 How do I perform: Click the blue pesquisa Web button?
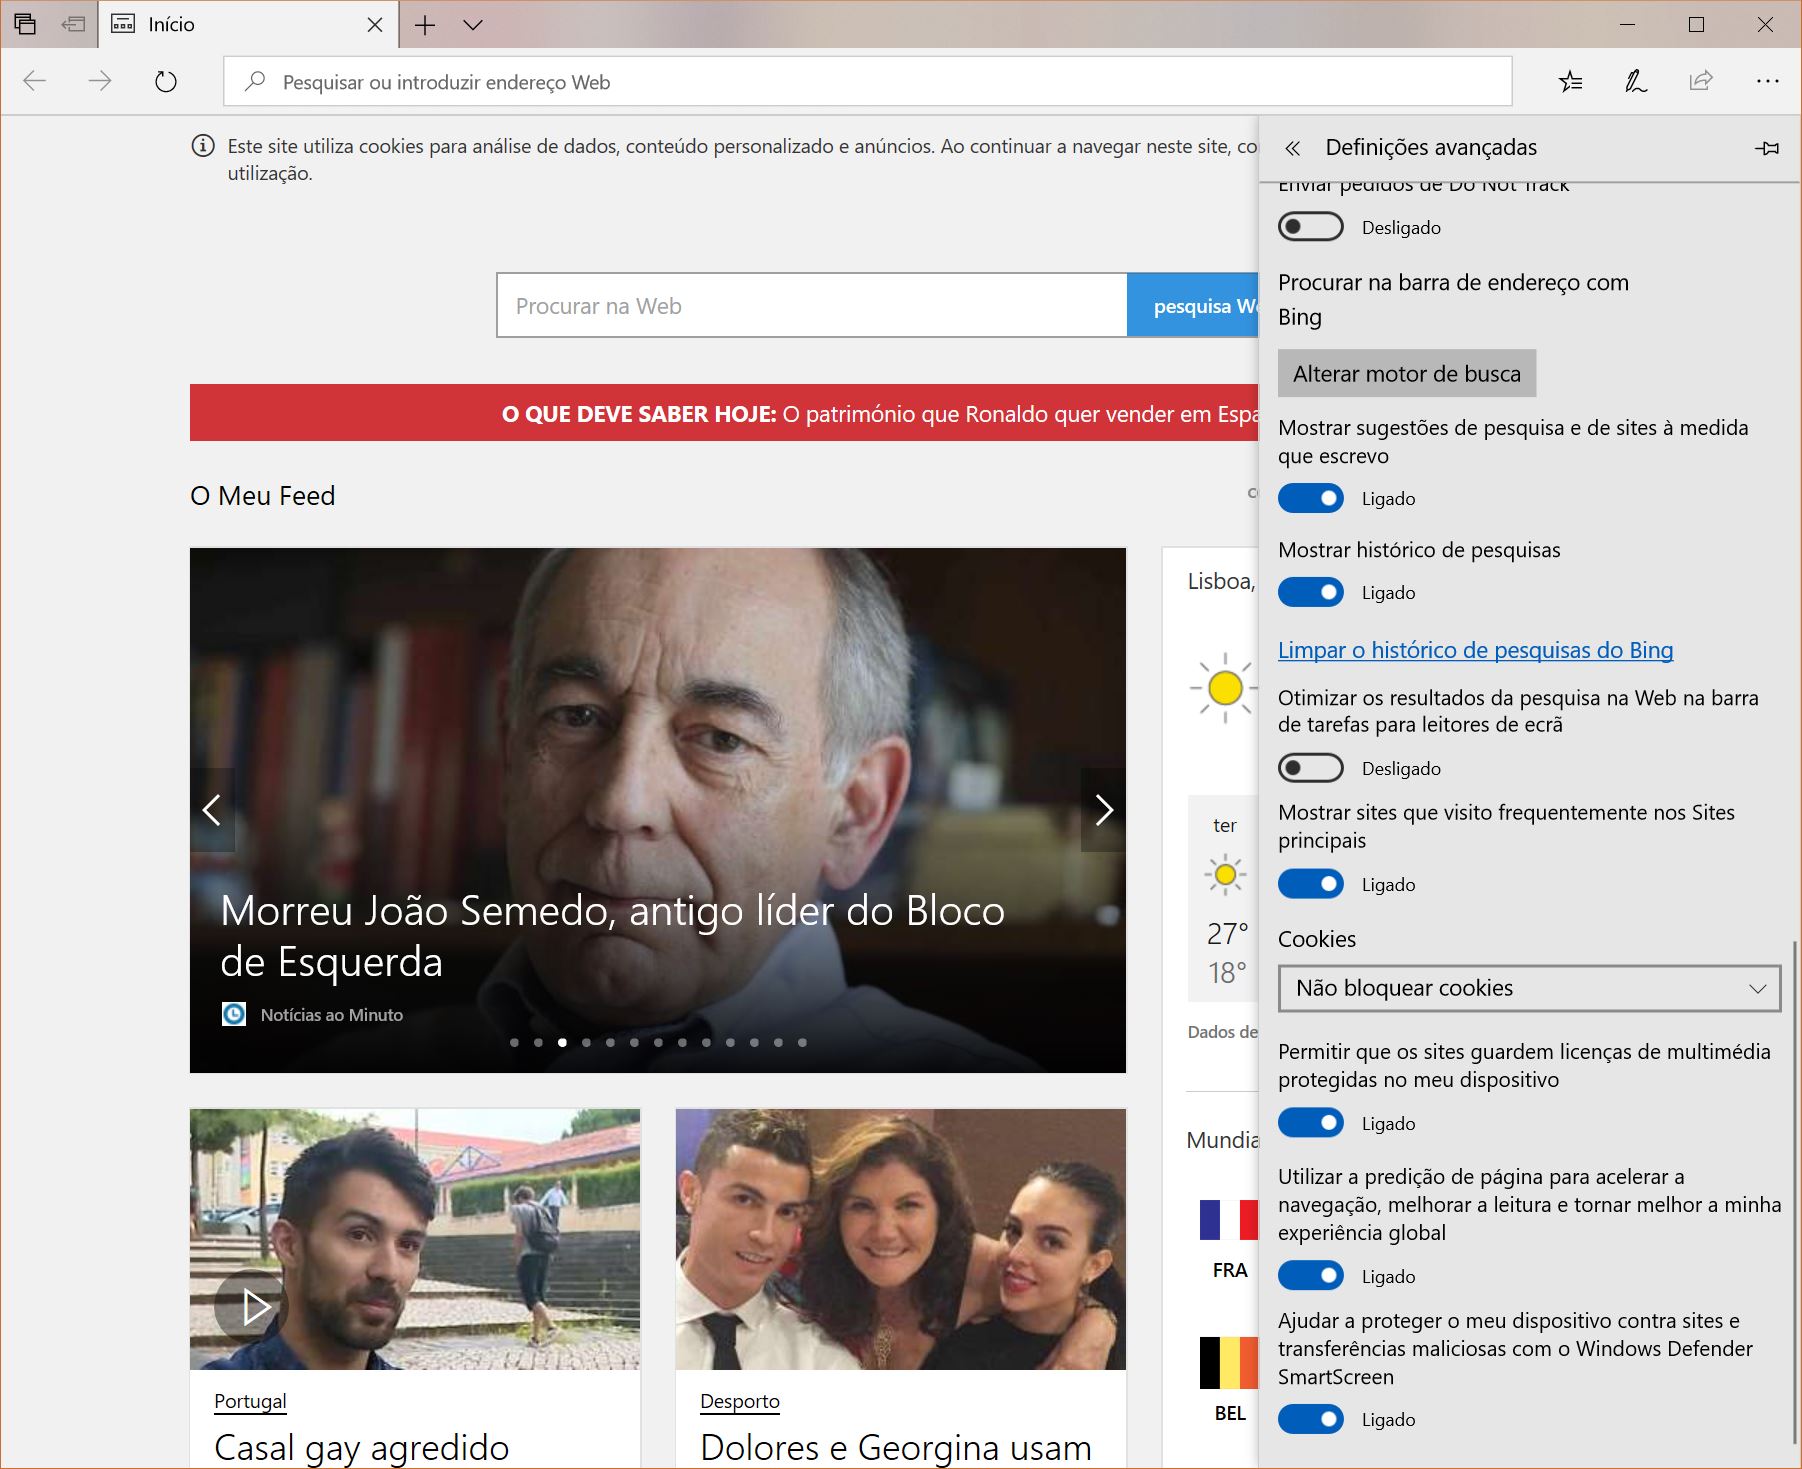click(1192, 305)
